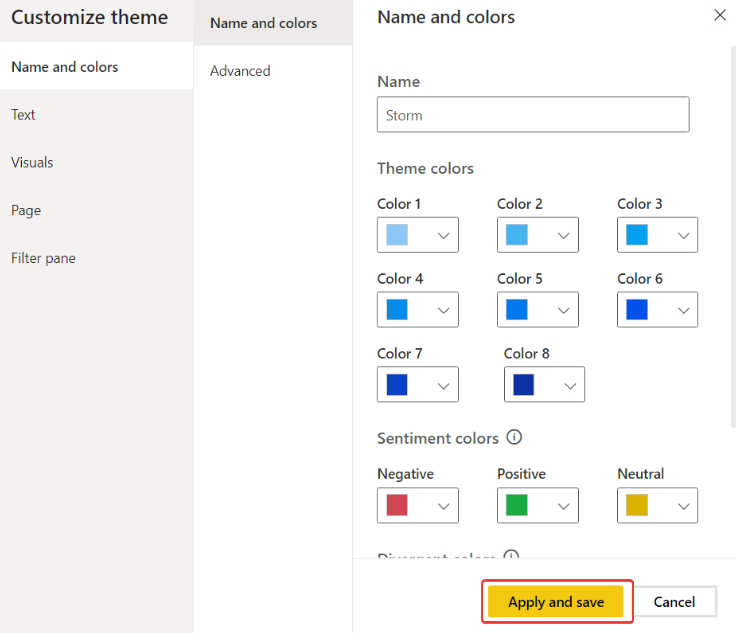736x633 pixels.
Task: Open the Color 6 dropdown arrow
Action: click(x=683, y=310)
